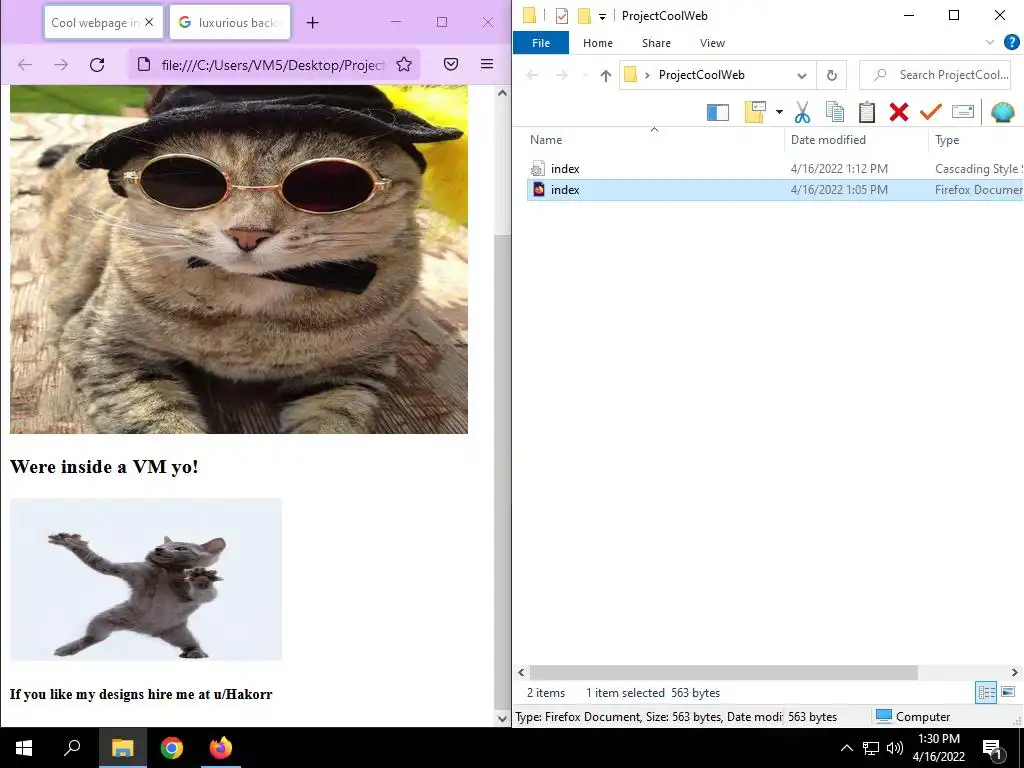Paste using the clipboard toolbar icon
Screen dimensions: 1024x768
pyautogui.click(x=867, y=112)
